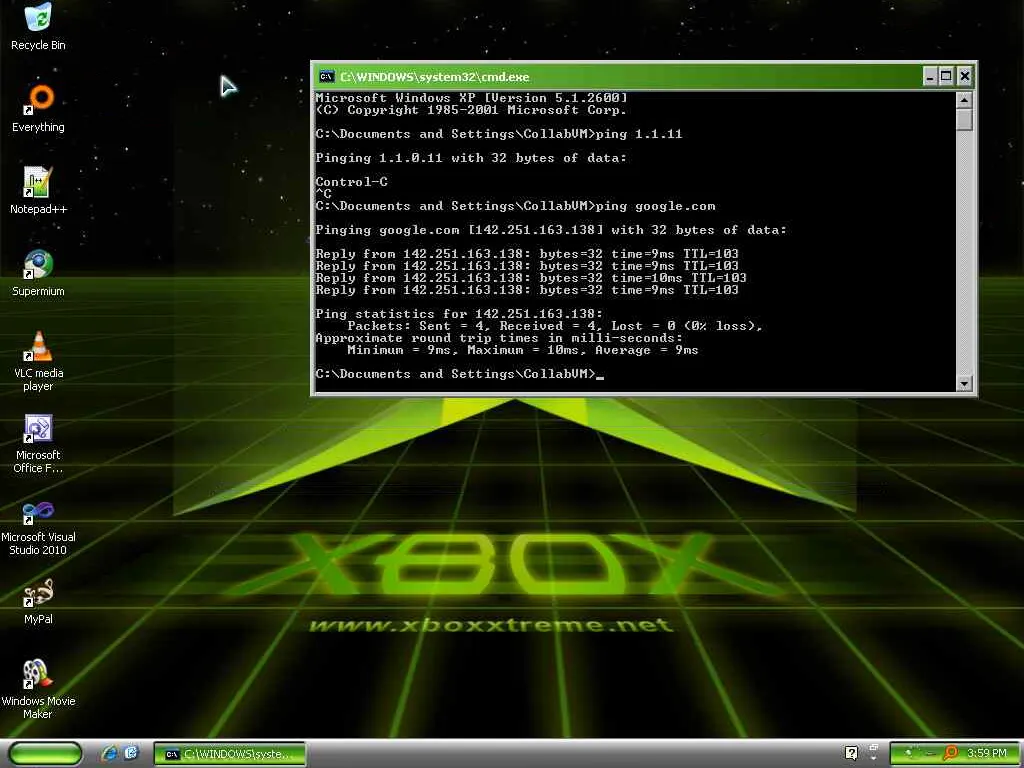Launch Internet Explorer from quick launch
The height and width of the screenshot is (768, 1024).
tap(109, 754)
